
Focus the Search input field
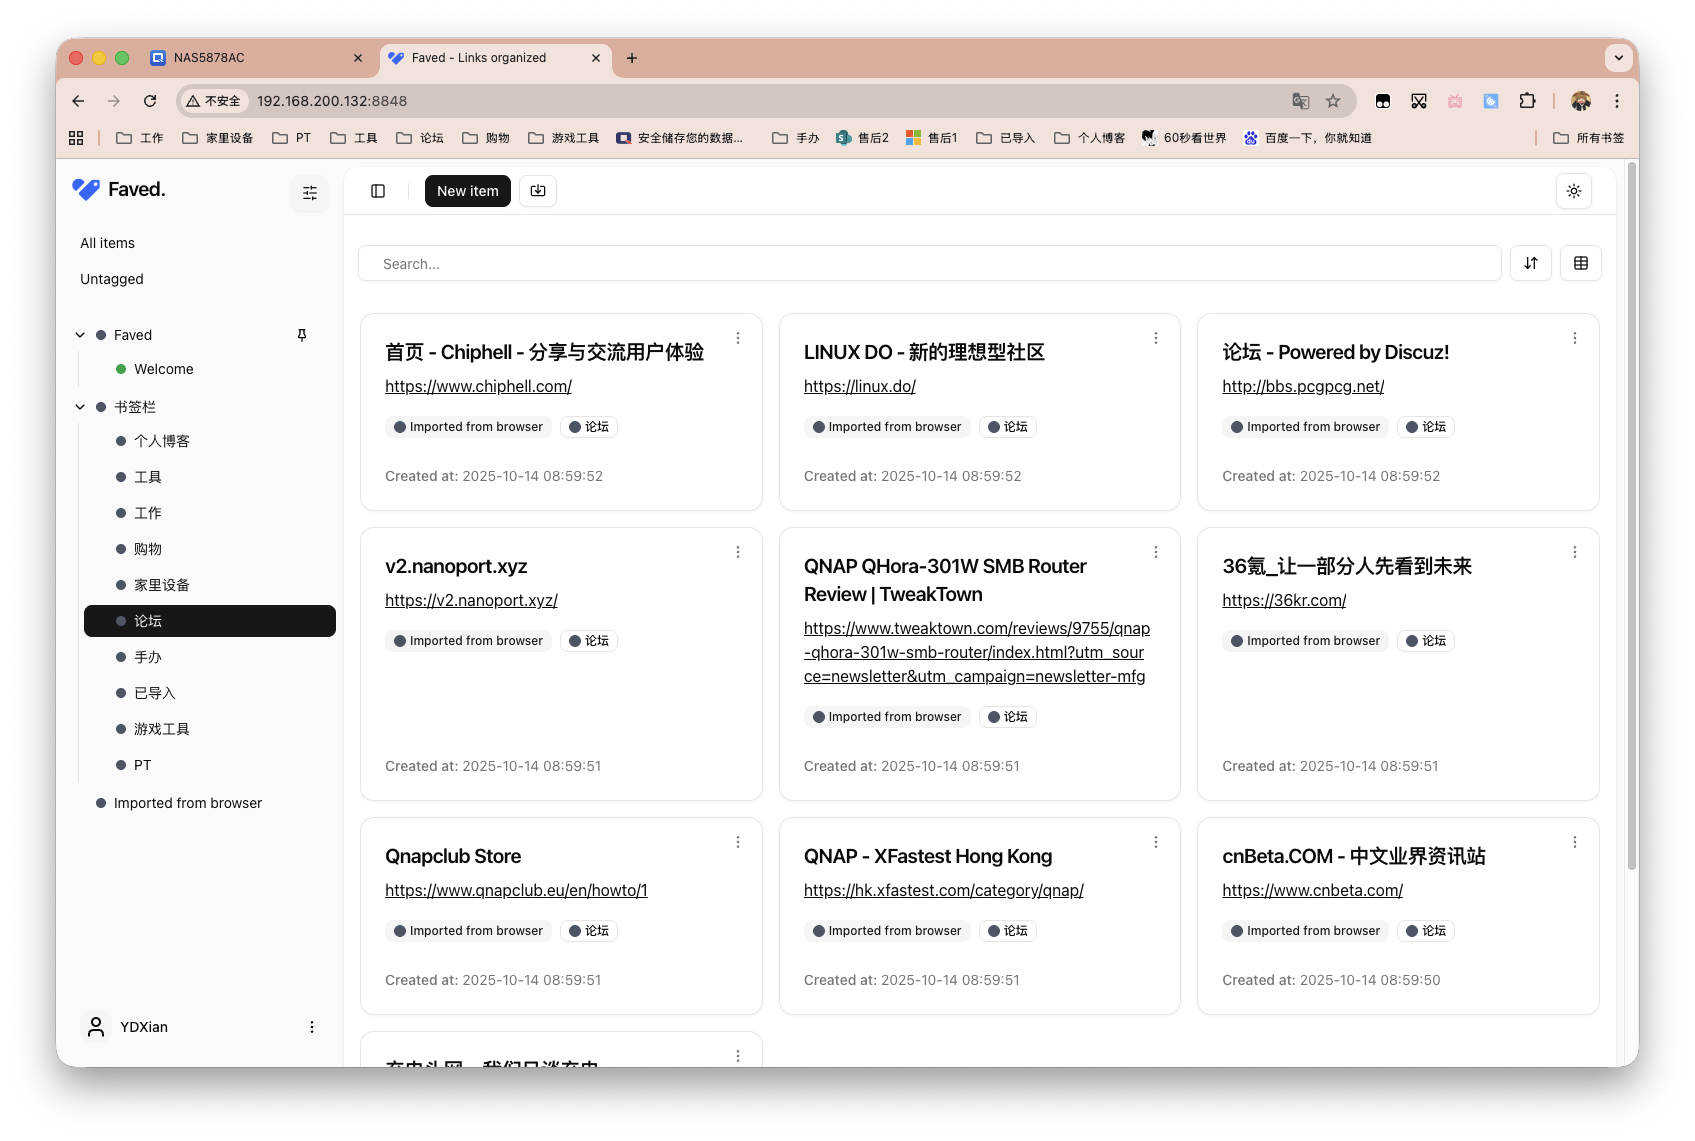(929, 264)
